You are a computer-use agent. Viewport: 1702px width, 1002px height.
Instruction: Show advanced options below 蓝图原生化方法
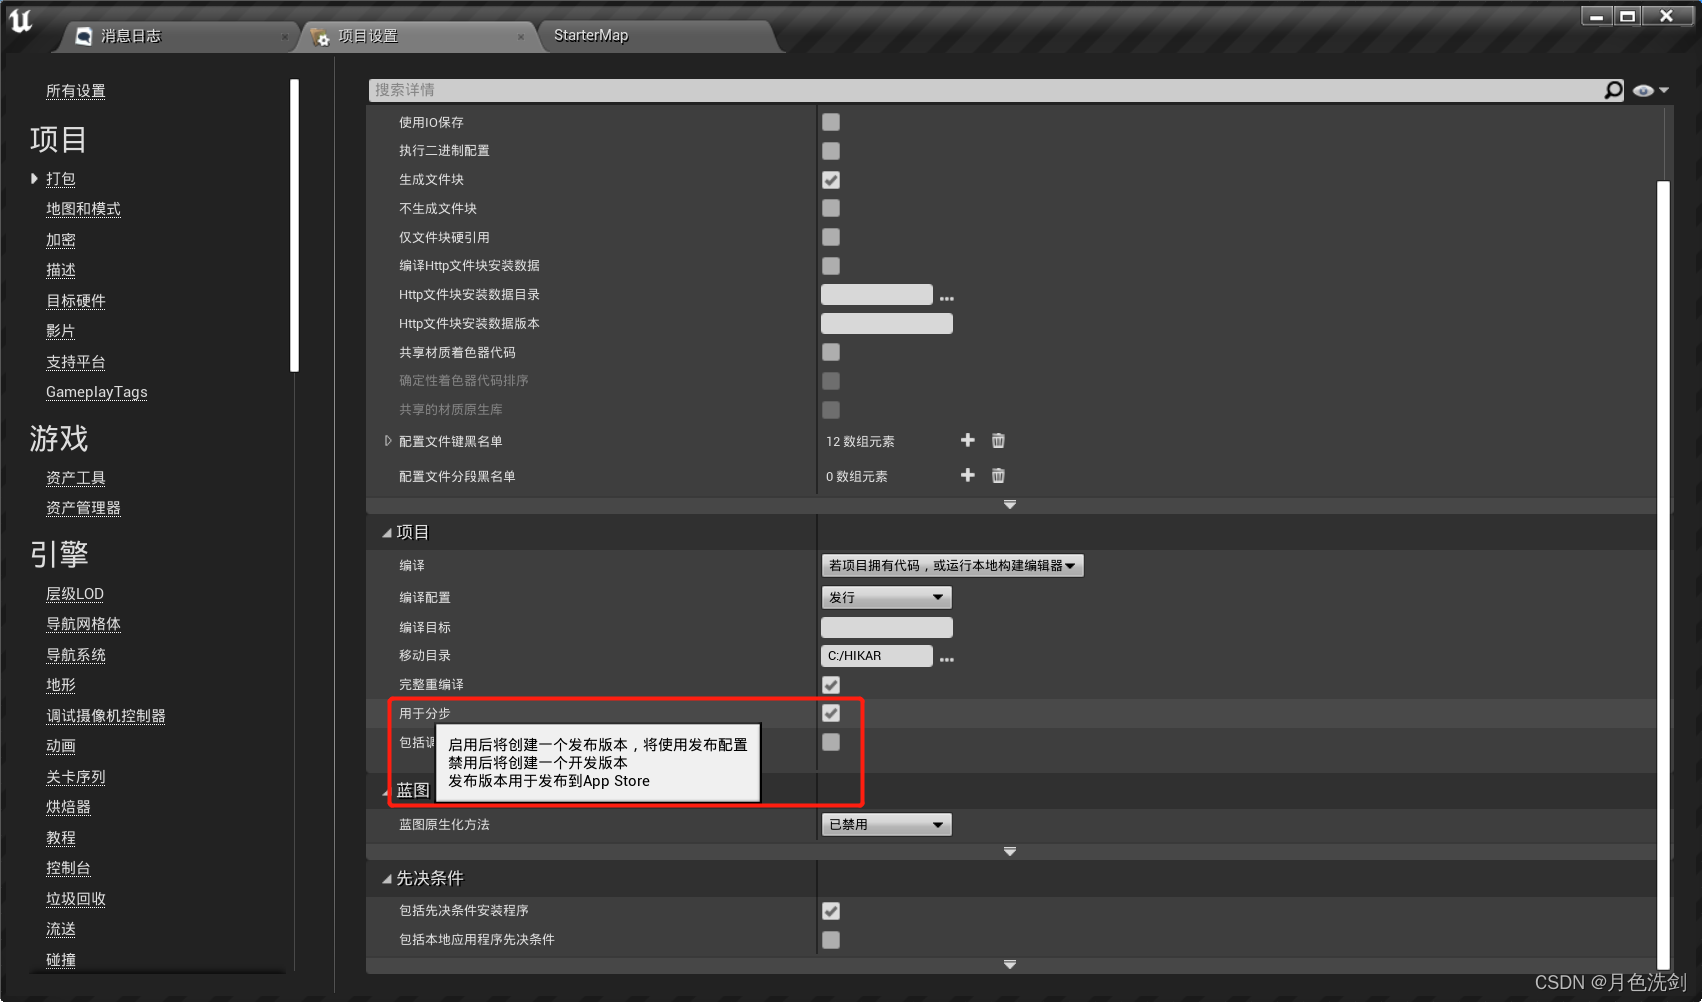click(x=1010, y=852)
